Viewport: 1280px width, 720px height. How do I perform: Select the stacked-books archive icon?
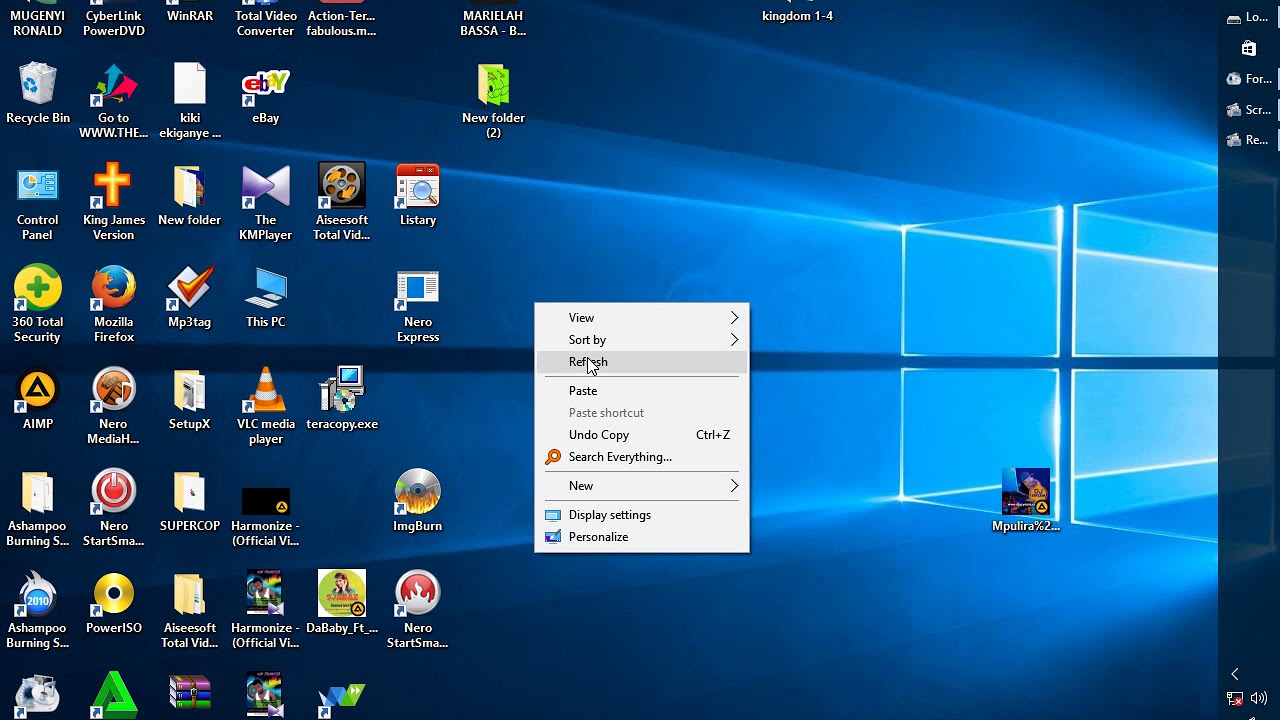189,695
